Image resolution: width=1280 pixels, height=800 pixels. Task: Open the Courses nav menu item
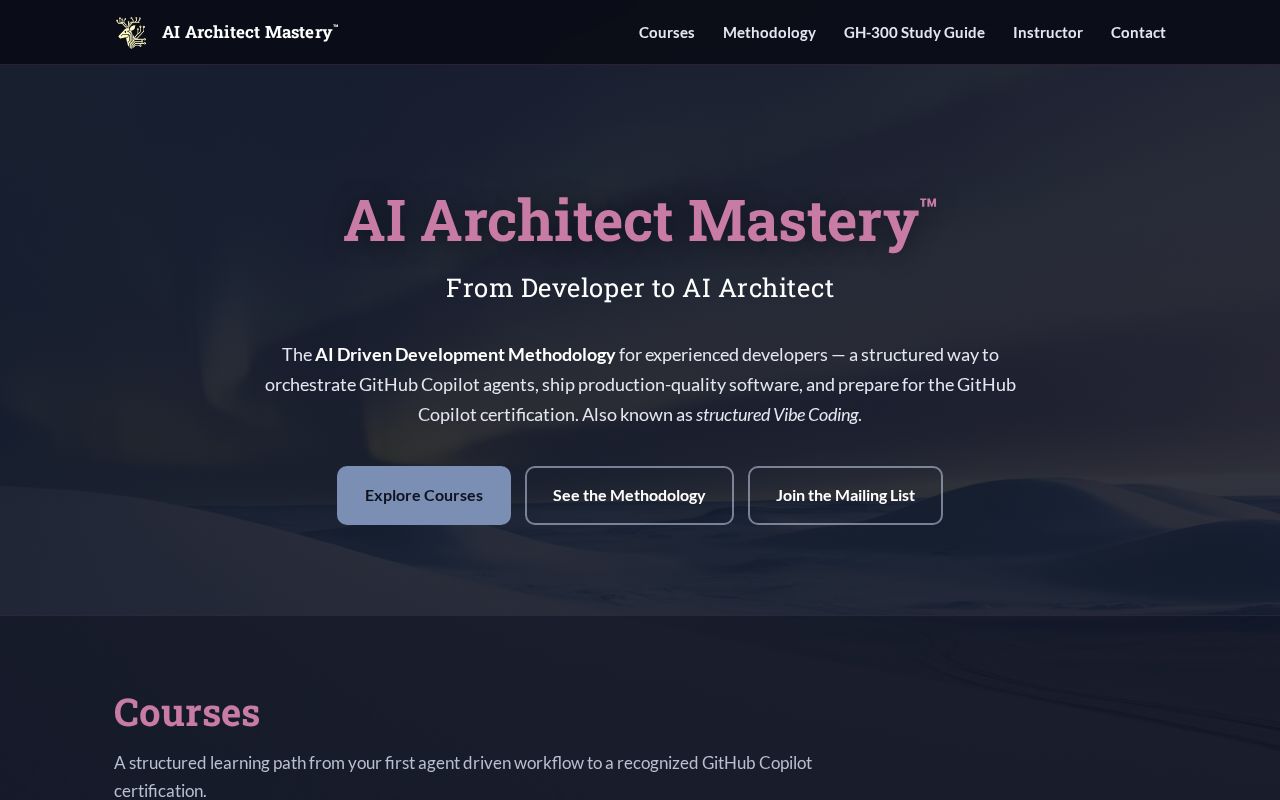pyautogui.click(x=666, y=32)
